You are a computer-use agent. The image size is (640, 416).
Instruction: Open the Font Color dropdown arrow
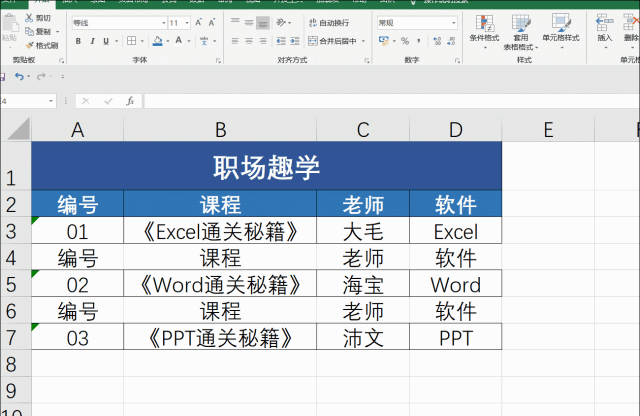point(189,41)
